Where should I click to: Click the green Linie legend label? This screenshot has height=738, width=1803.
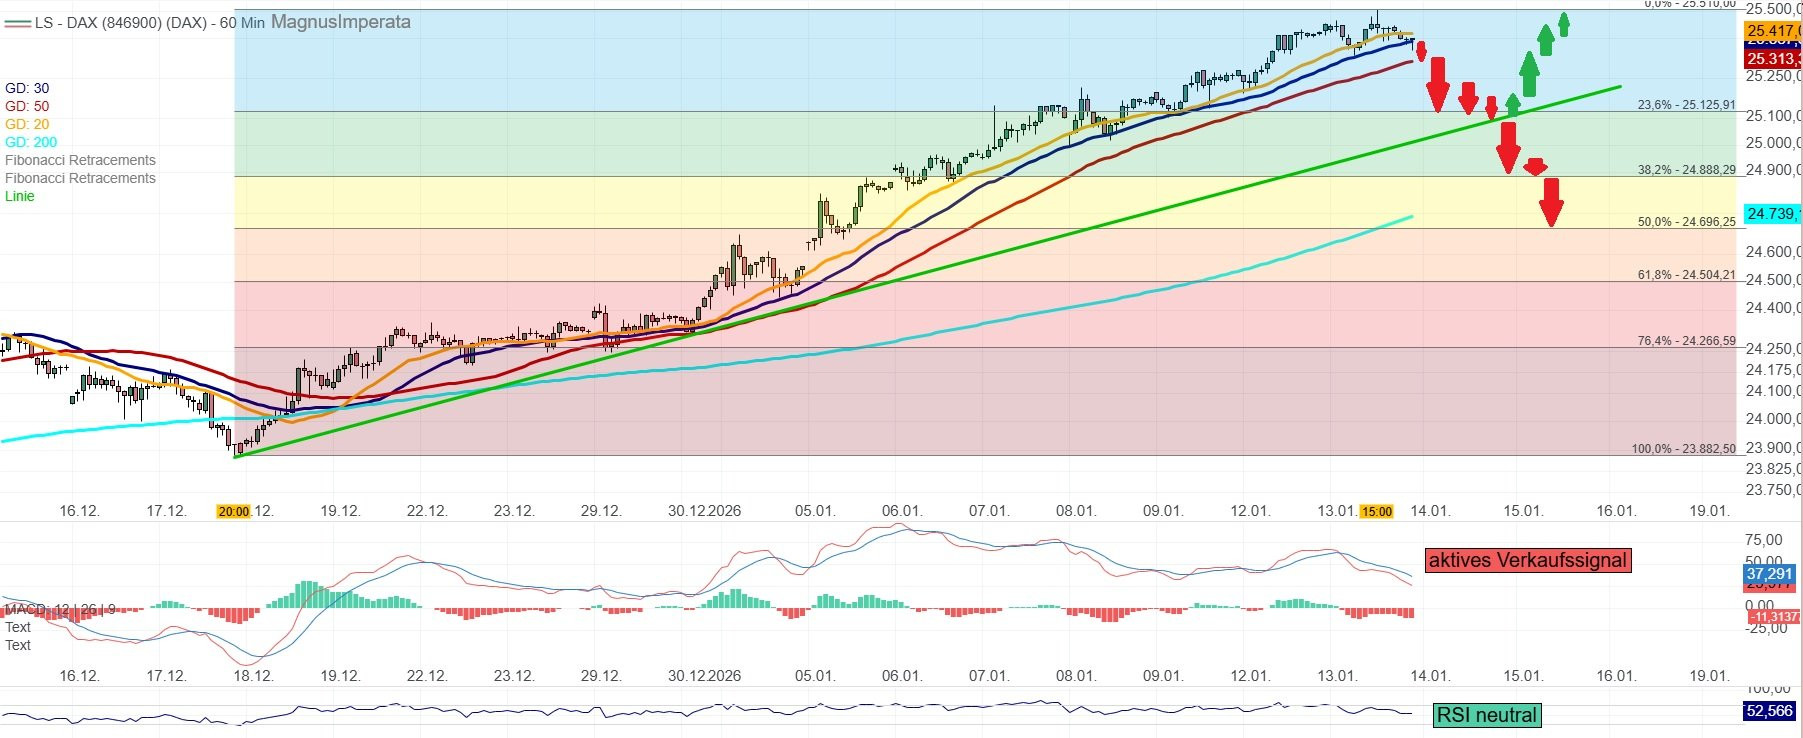tap(20, 196)
